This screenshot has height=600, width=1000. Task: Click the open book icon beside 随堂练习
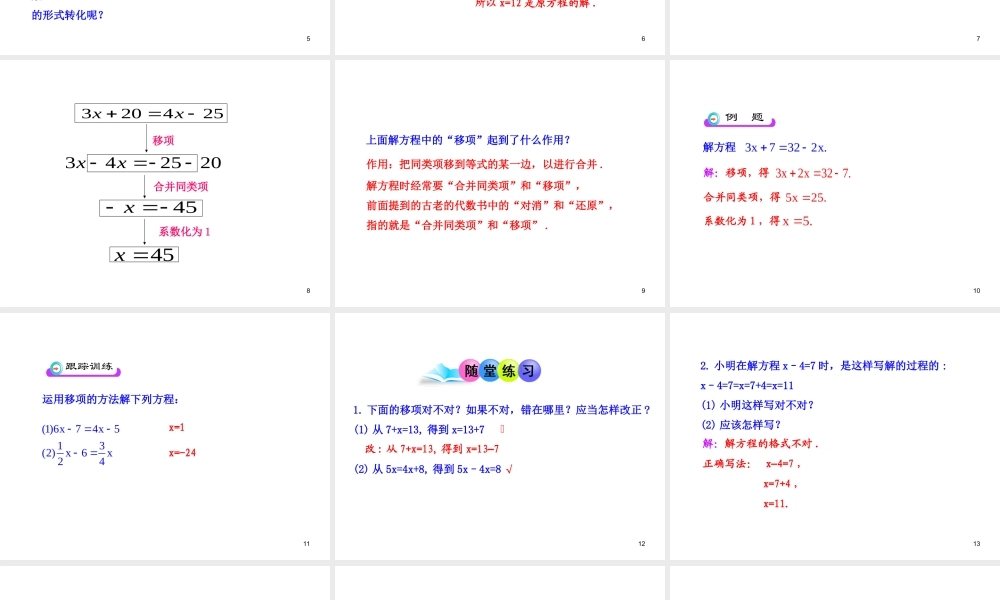point(438,374)
